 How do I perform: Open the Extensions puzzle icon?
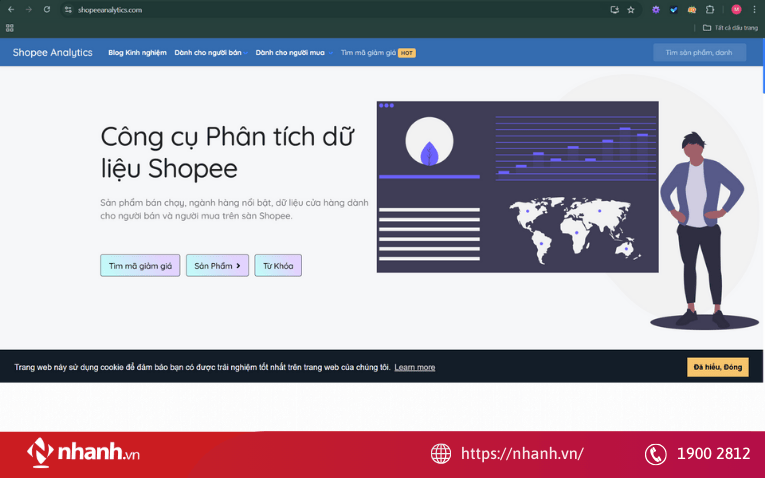710,10
